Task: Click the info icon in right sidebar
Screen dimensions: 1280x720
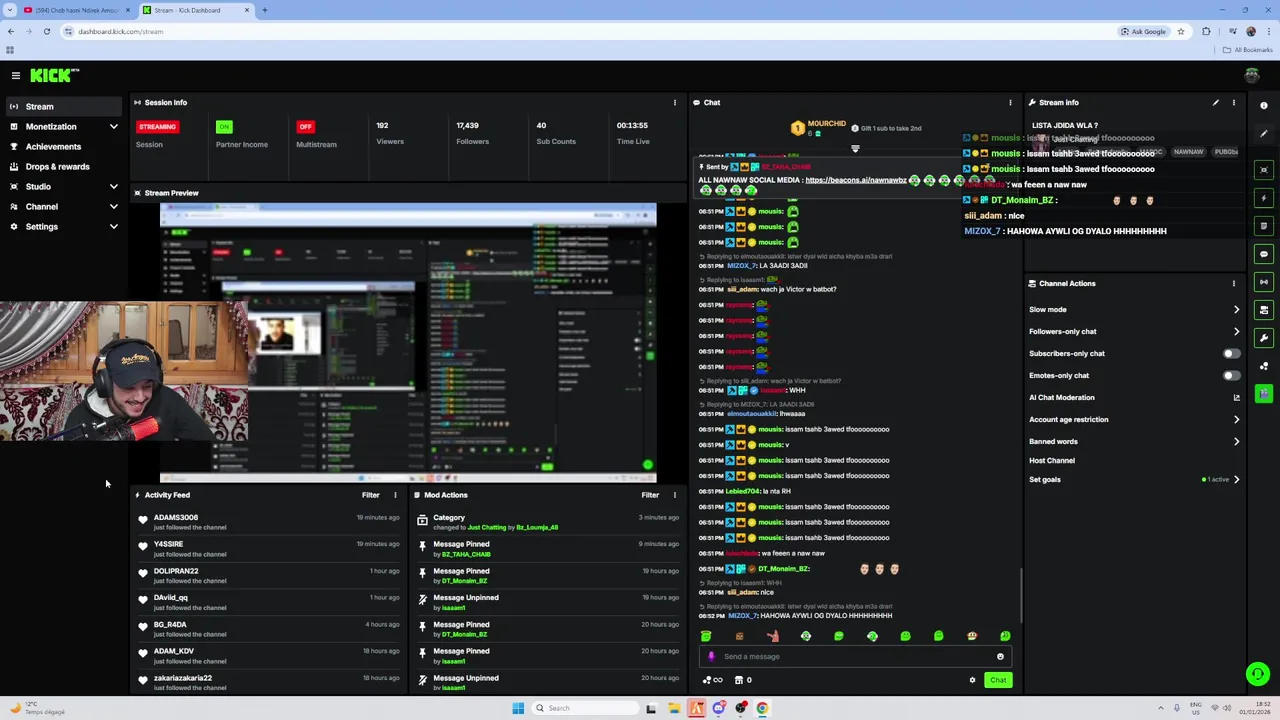Action: 1264,106
